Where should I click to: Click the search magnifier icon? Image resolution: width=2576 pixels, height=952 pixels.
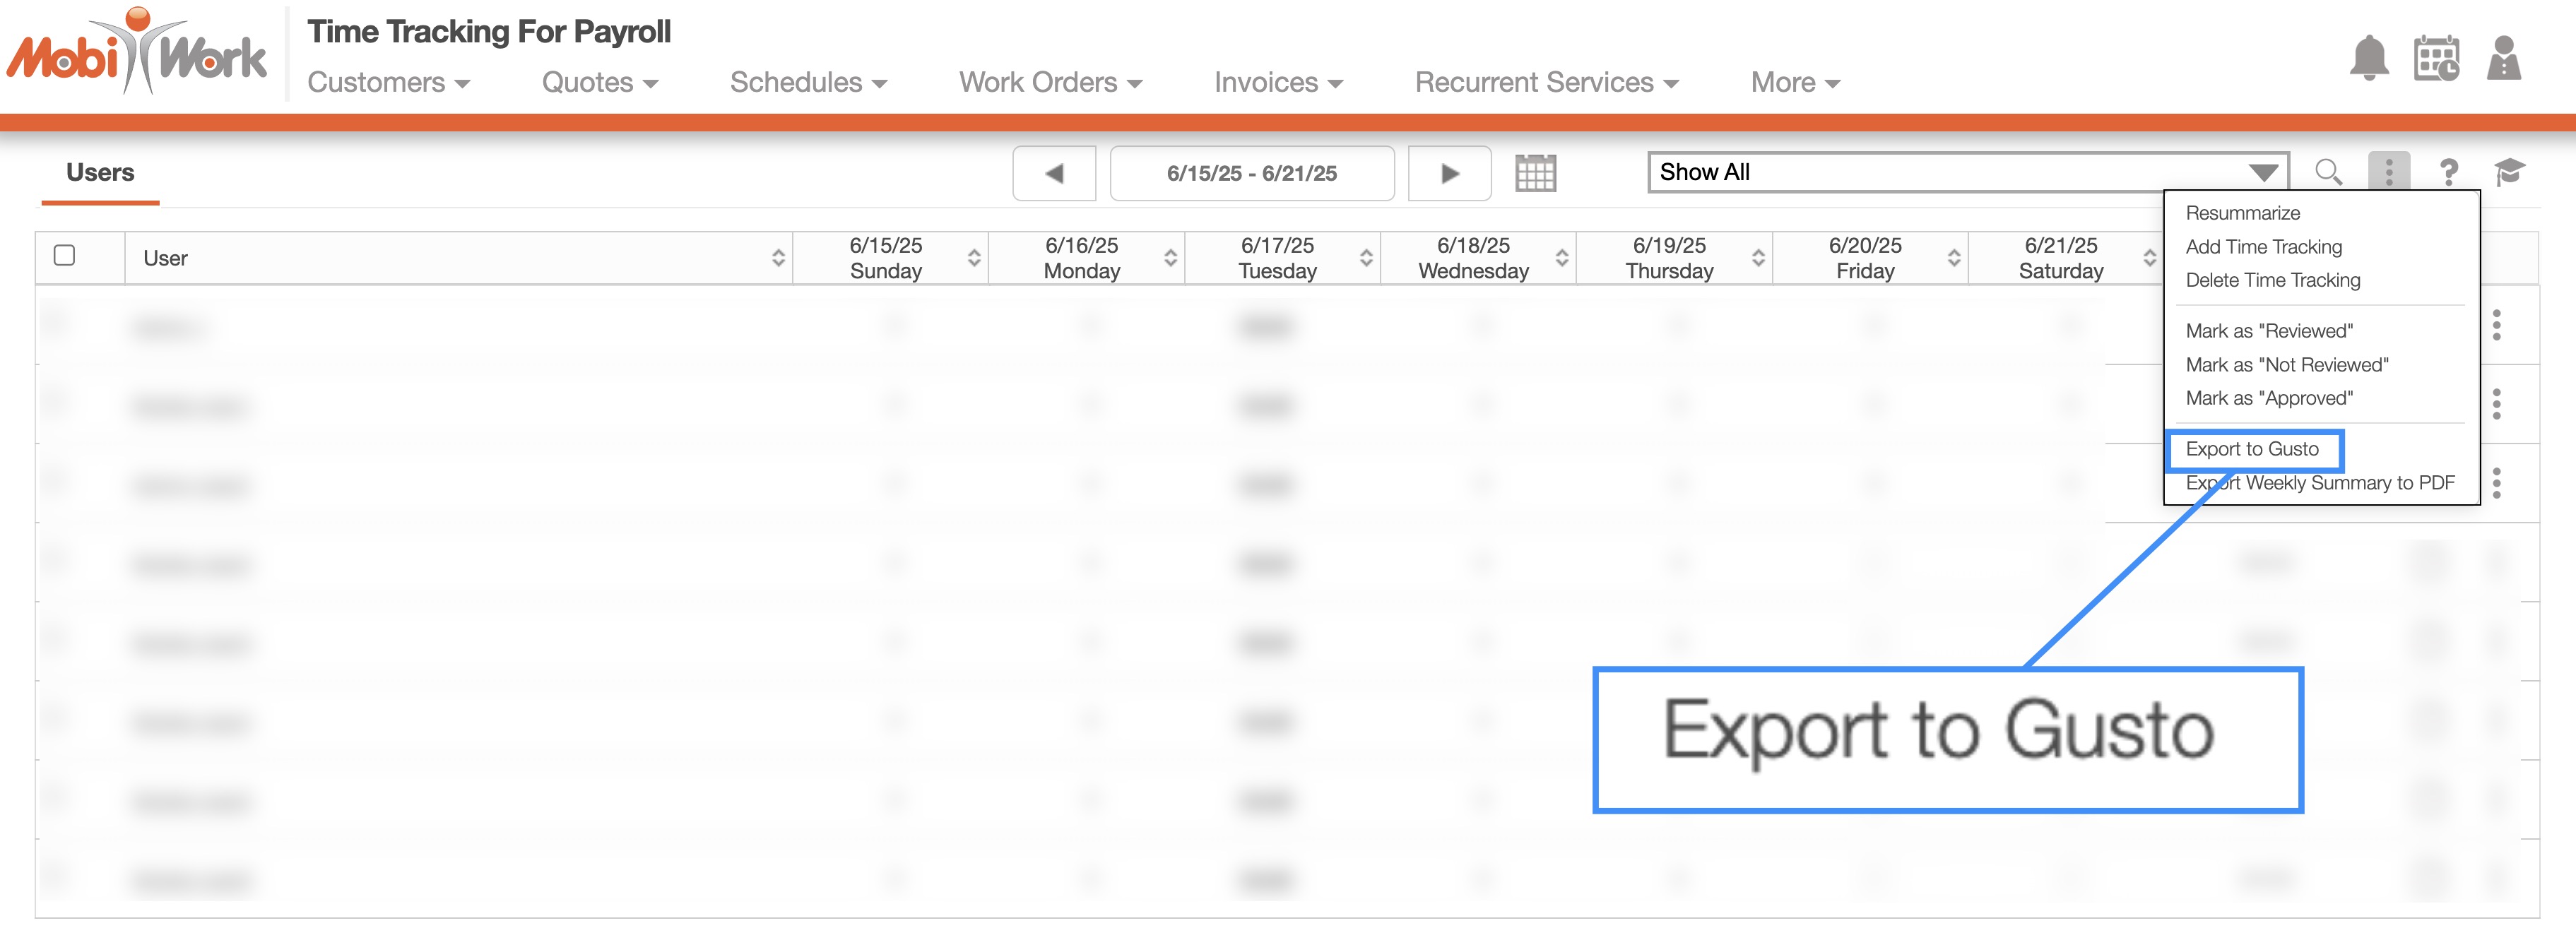(x=2328, y=172)
